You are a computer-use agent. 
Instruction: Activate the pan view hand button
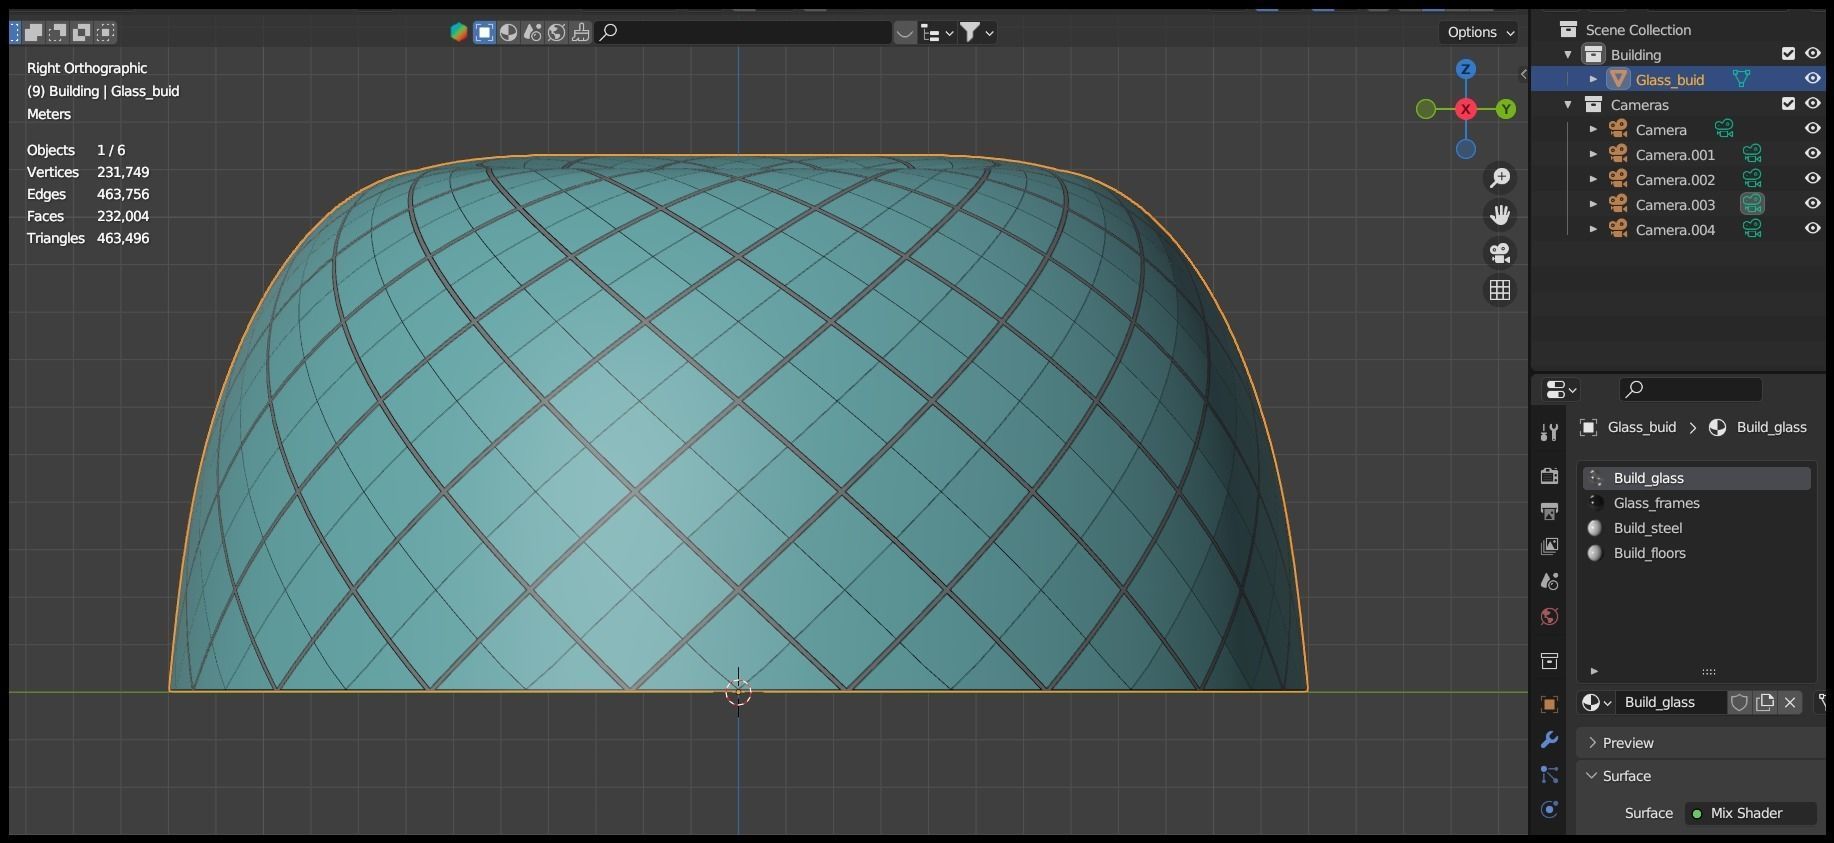pyautogui.click(x=1500, y=215)
